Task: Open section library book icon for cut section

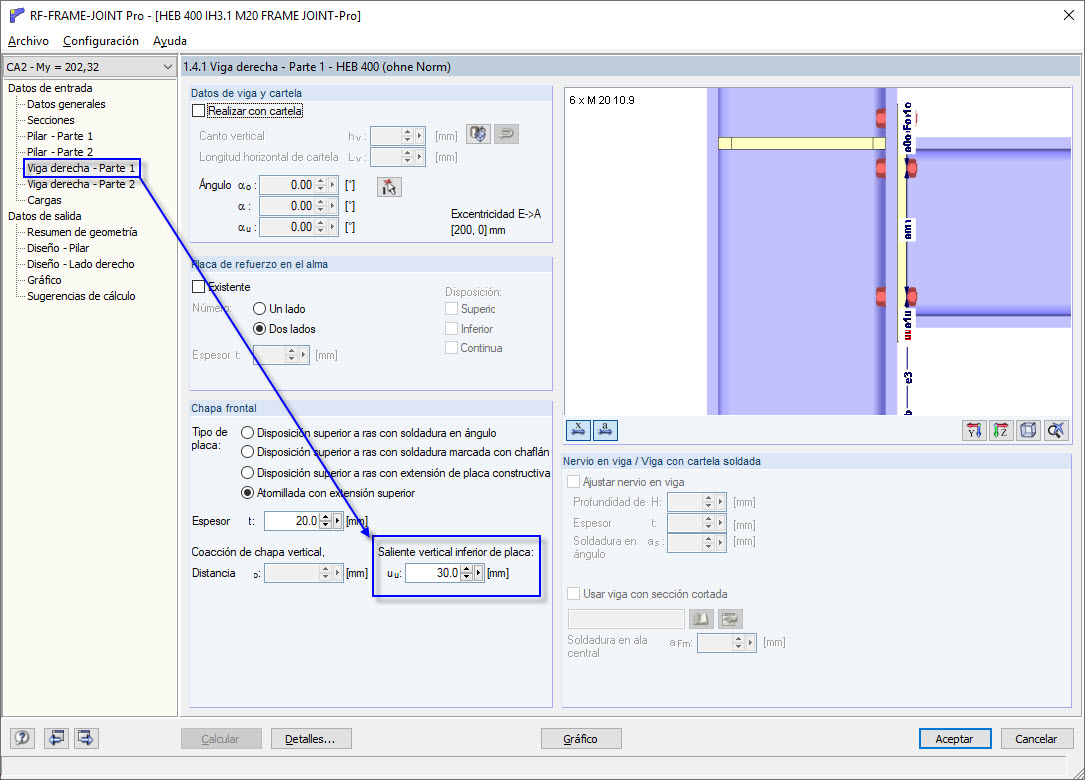Action: click(x=700, y=619)
